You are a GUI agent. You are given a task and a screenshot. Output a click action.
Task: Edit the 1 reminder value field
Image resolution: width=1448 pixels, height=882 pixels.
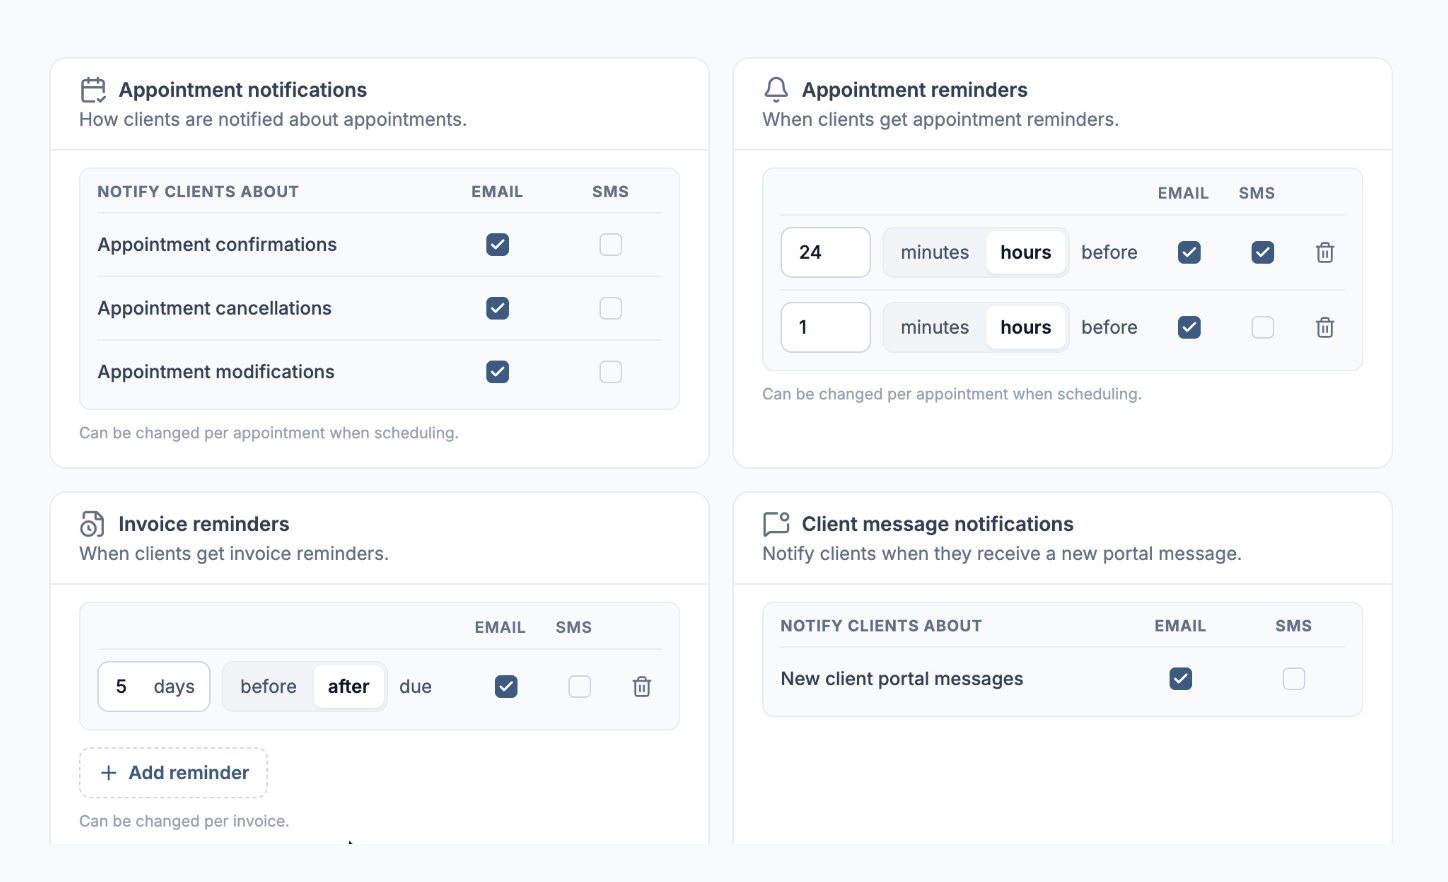(x=826, y=327)
